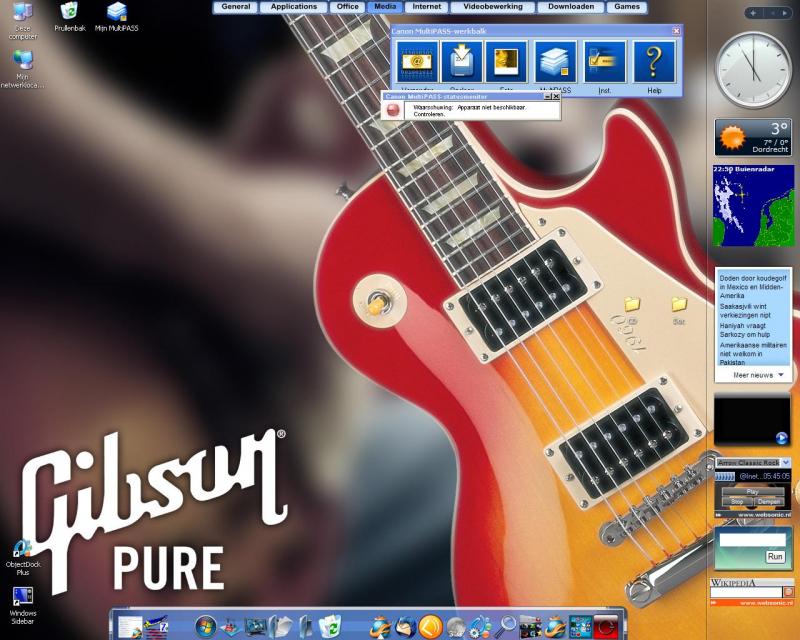Viewport: 800px width, 640px height.
Task: Click the Play button in radio gadget
Action: pyautogui.click(x=753, y=491)
